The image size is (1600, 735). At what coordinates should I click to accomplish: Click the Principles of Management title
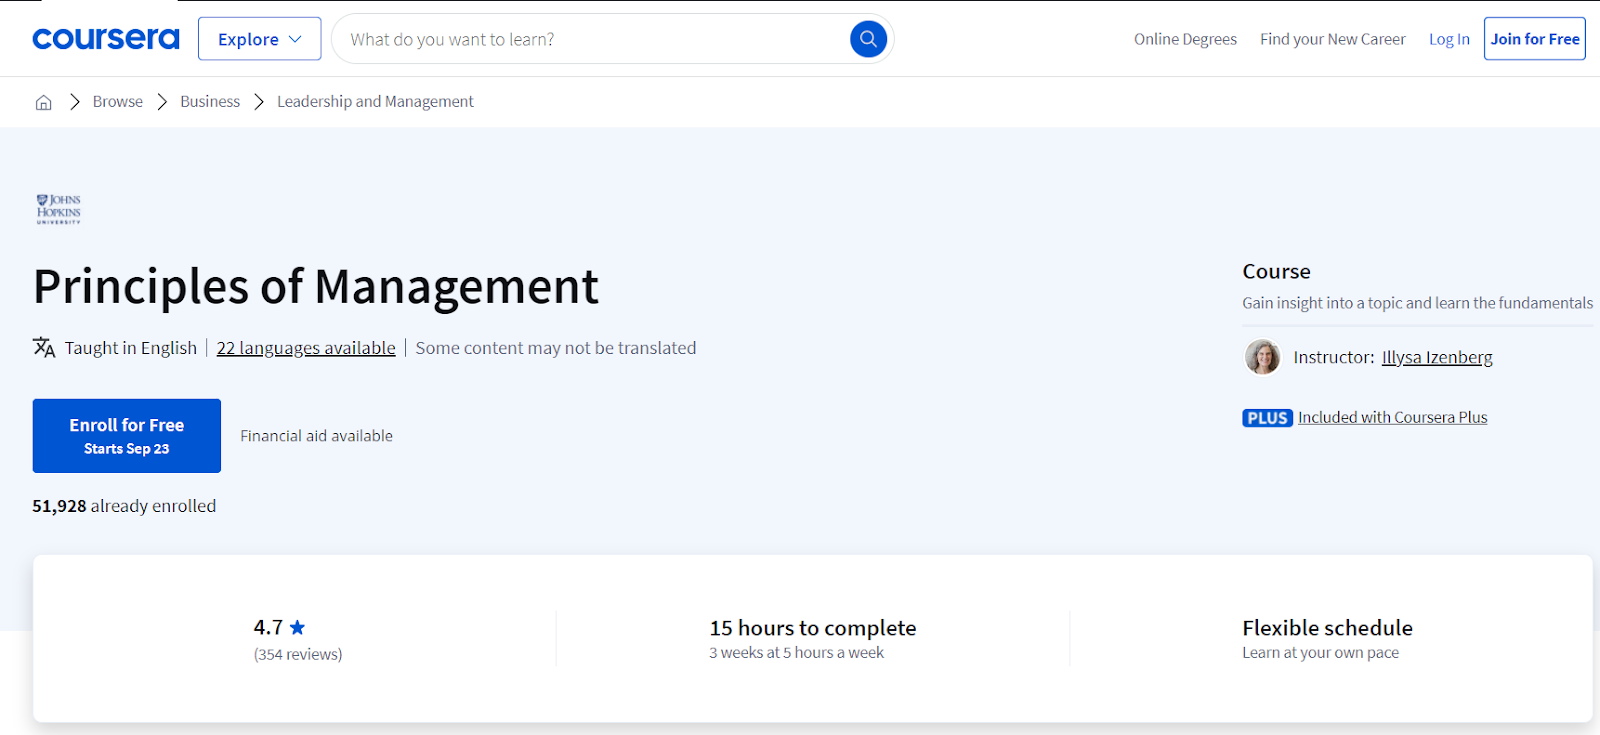pyautogui.click(x=316, y=287)
